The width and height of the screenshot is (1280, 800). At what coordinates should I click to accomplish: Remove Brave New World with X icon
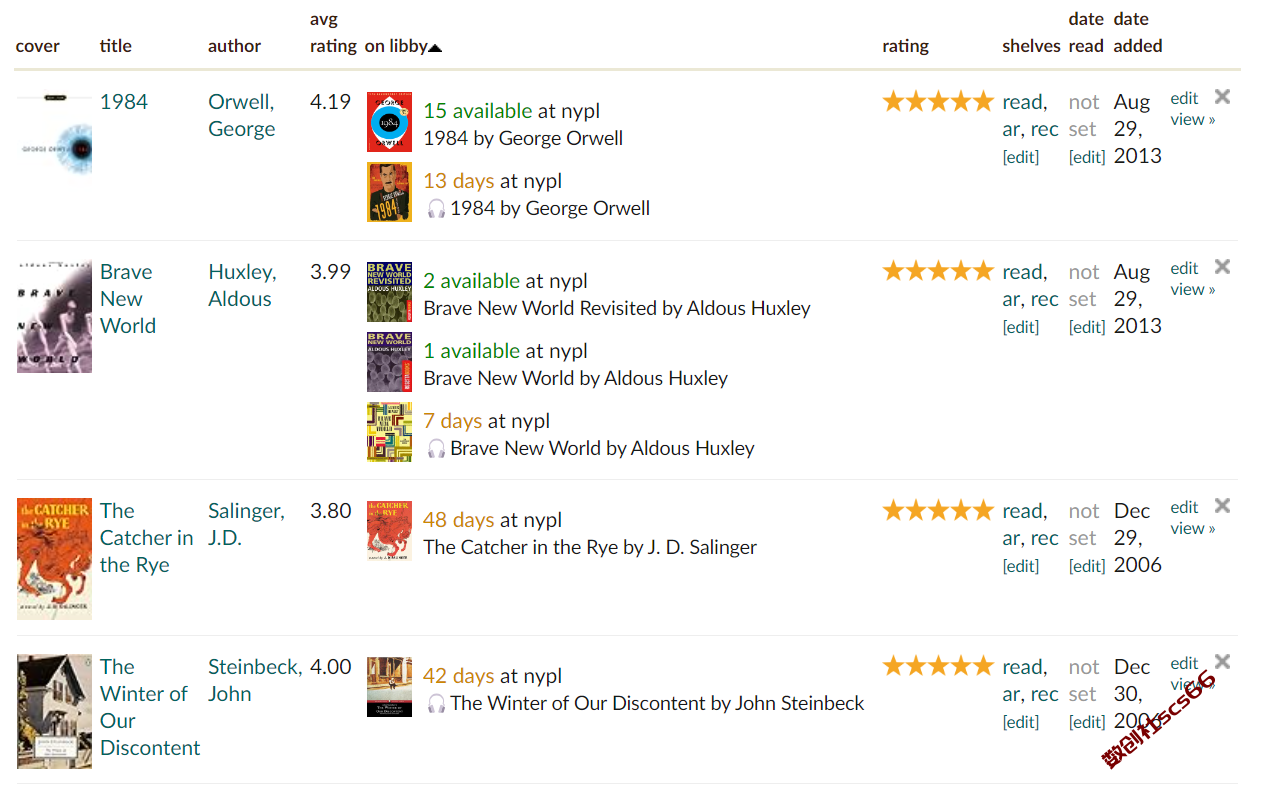pyautogui.click(x=1222, y=267)
